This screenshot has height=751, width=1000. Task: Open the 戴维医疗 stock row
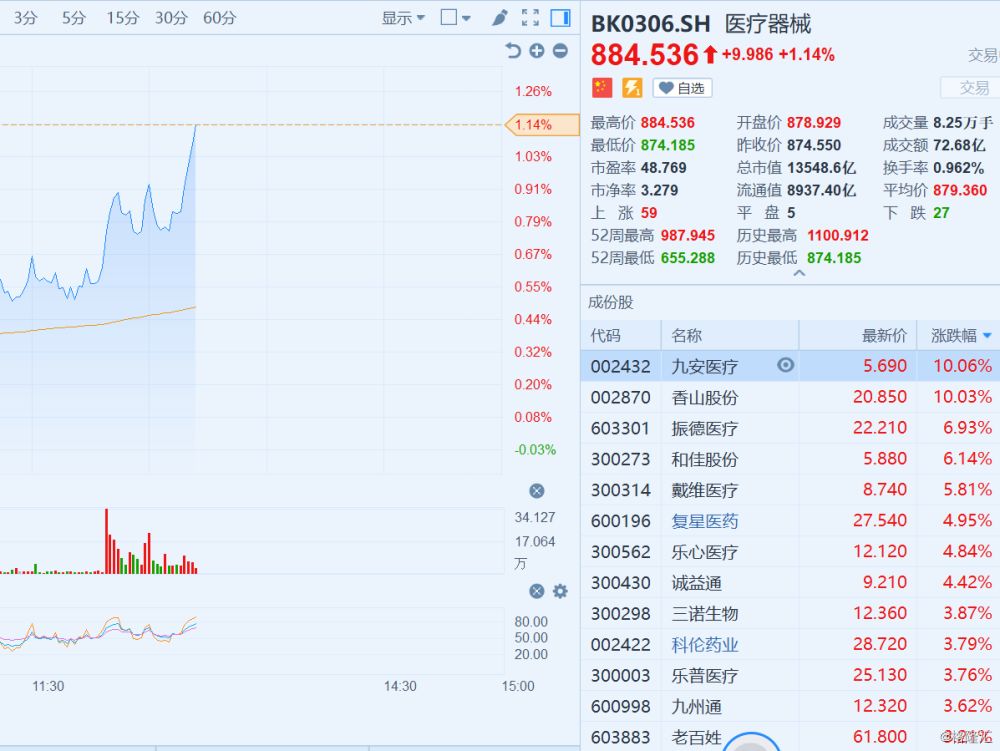(x=790, y=490)
